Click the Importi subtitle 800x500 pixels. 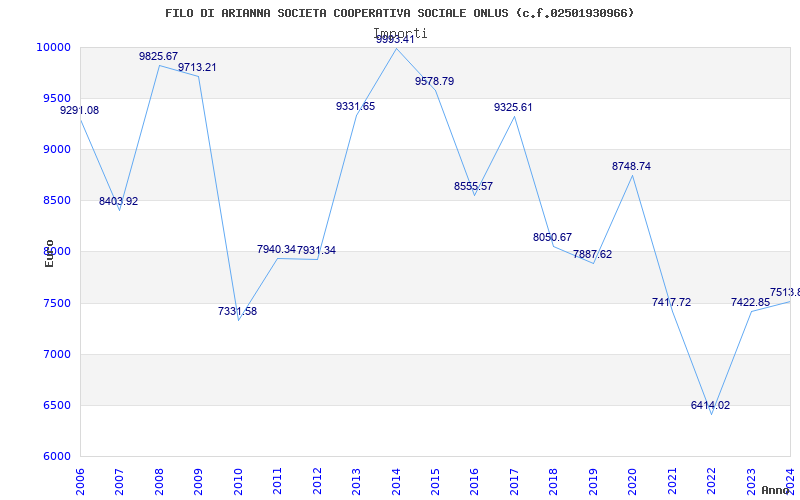click(401, 33)
